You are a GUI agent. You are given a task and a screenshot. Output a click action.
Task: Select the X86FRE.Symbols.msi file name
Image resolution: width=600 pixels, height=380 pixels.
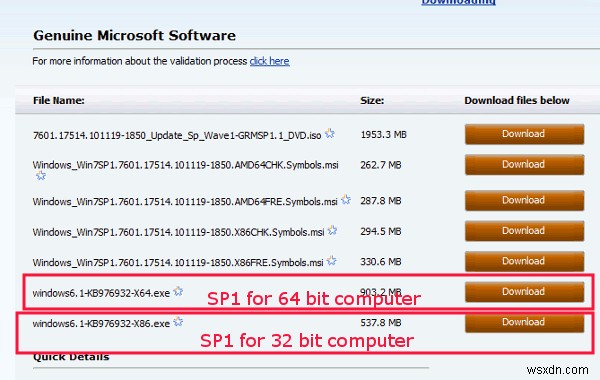(x=178, y=263)
